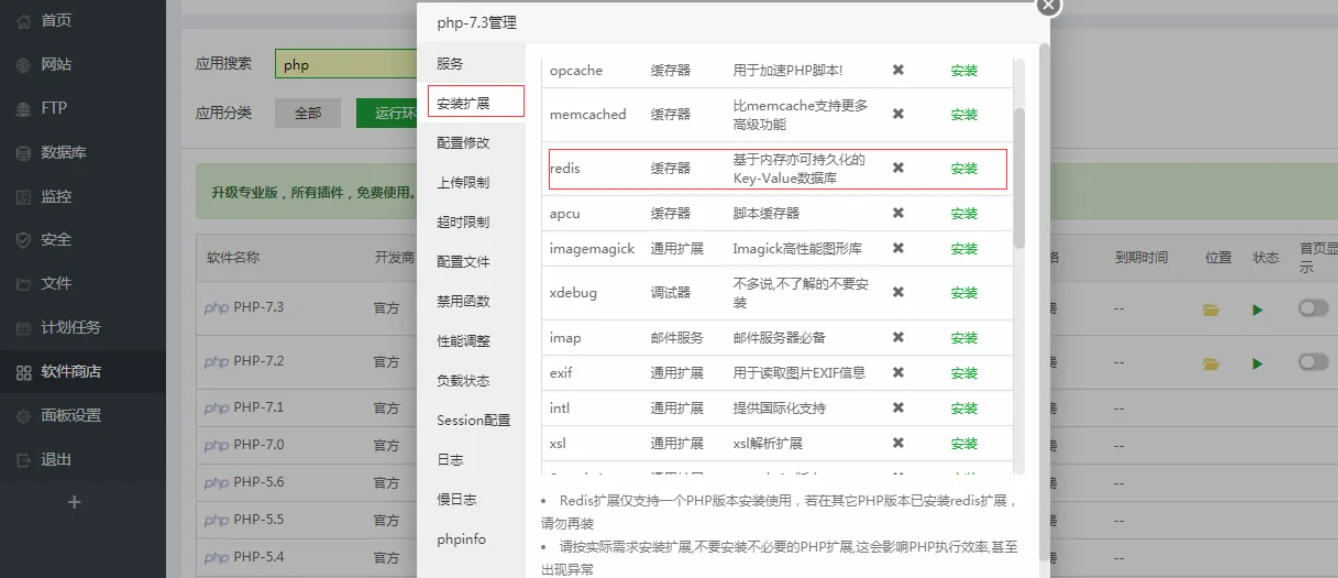
Task: Open the 监控 monitoring sidebar icon
Action: (x=24, y=197)
